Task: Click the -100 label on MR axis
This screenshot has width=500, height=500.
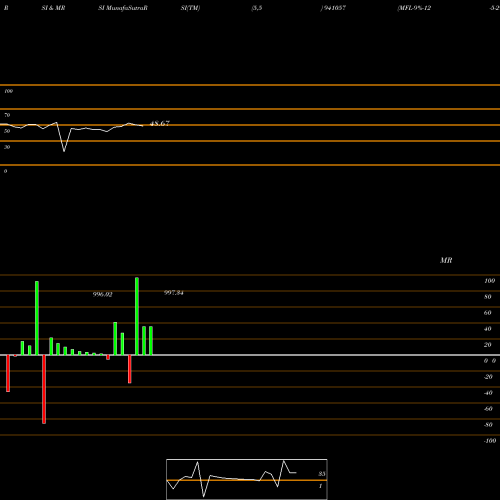Action: tap(490, 441)
